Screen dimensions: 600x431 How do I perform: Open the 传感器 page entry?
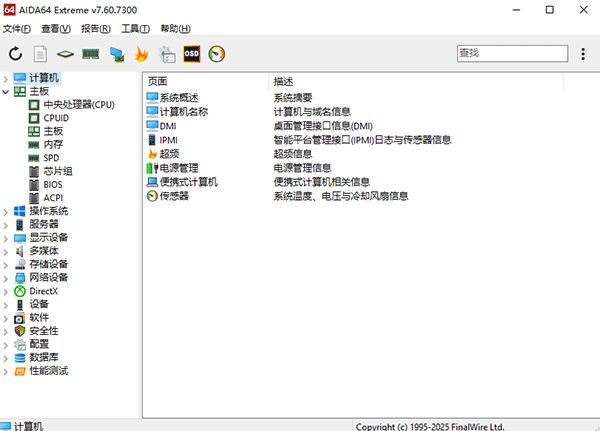coord(174,196)
